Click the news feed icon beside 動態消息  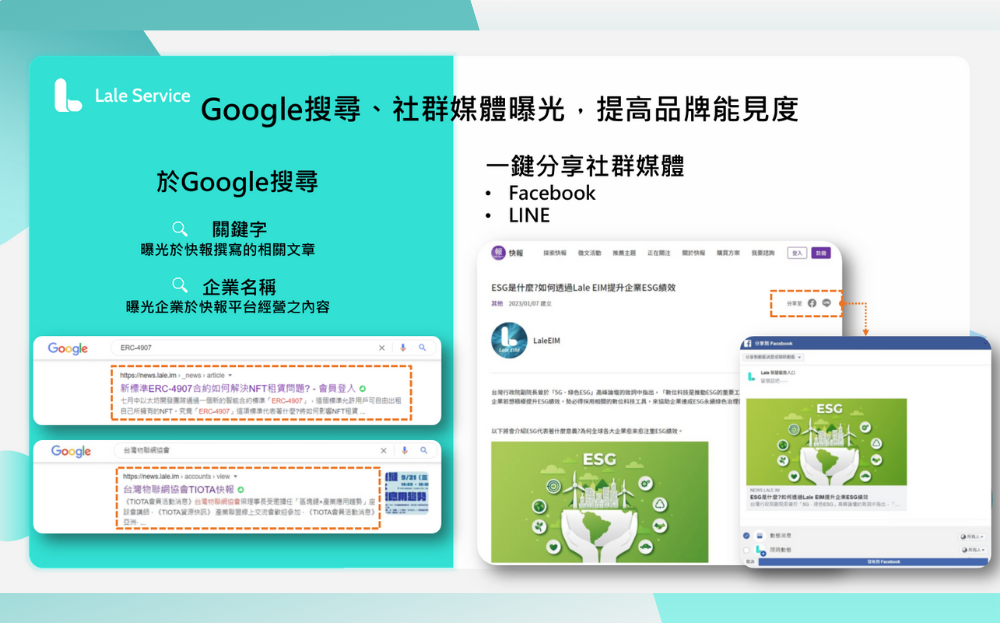[760, 536]
